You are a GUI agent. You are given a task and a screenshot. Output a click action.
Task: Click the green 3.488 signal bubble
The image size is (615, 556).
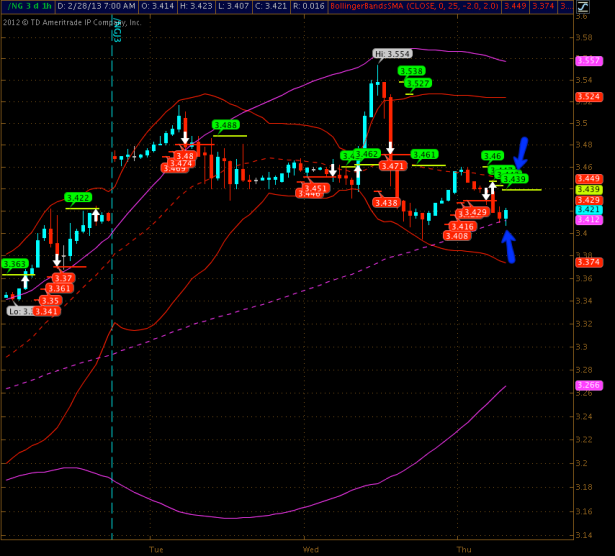point(226,125)
